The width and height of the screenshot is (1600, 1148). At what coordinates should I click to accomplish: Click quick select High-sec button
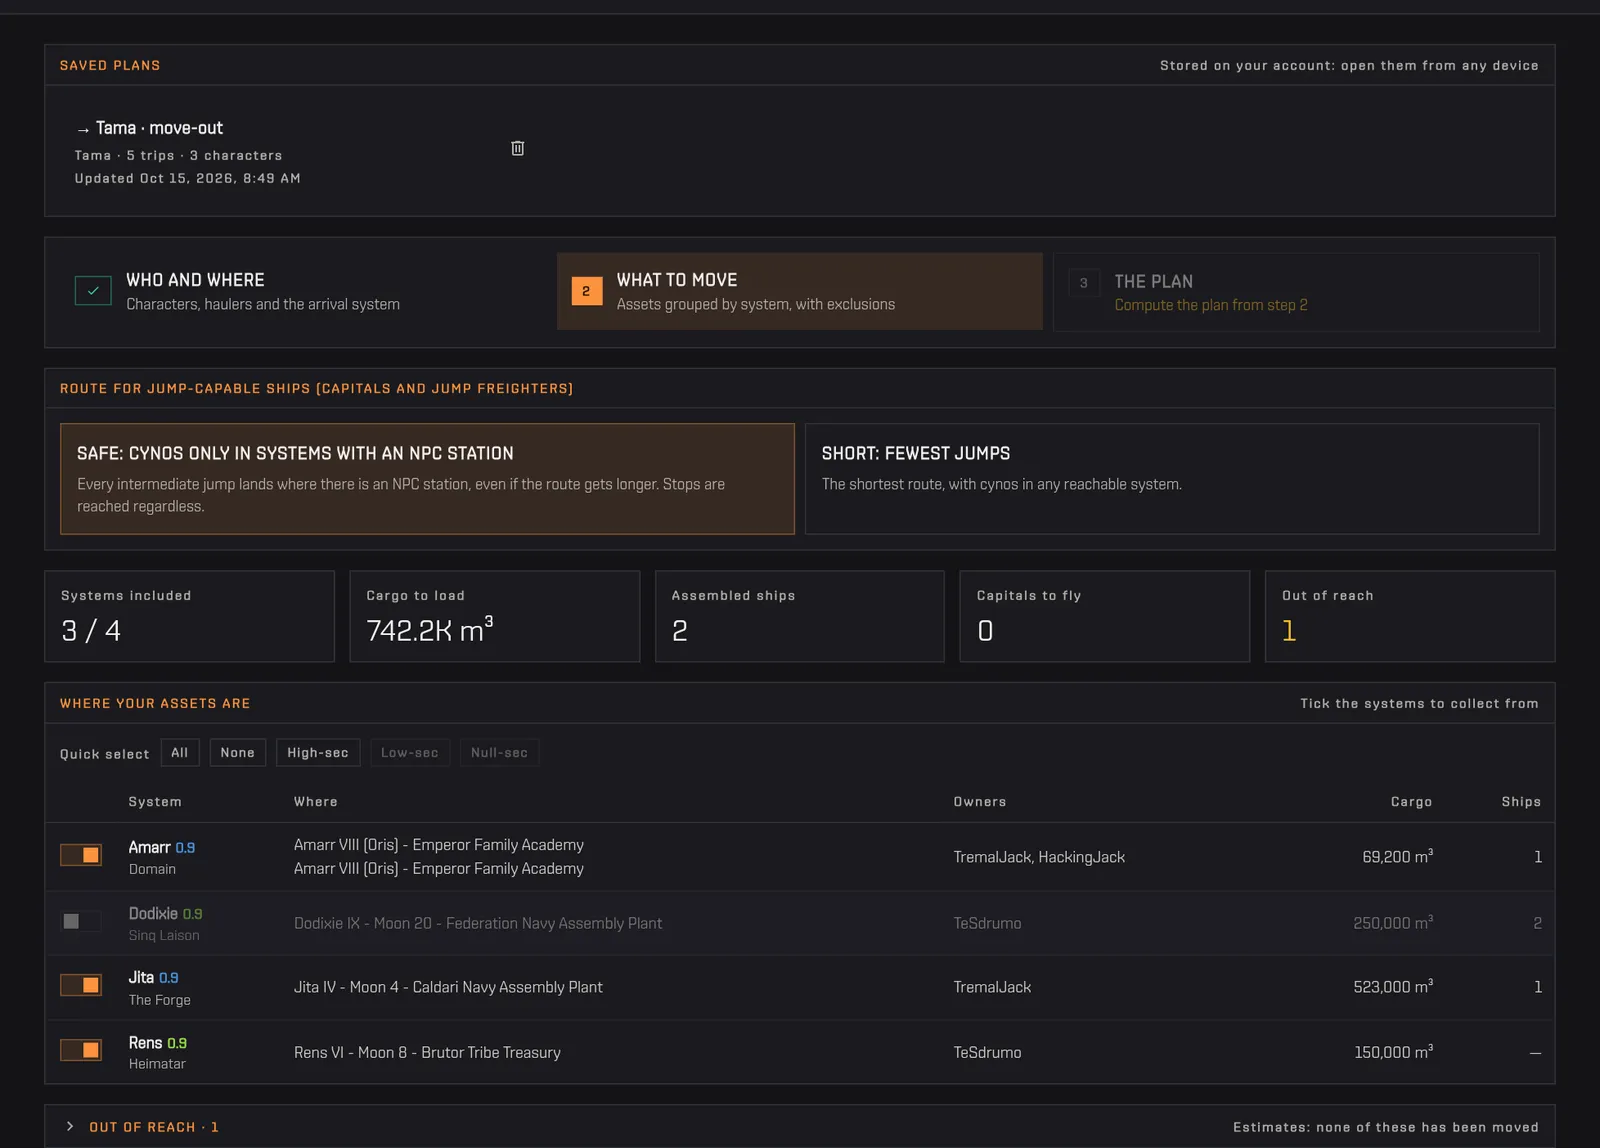click(318, 753)
